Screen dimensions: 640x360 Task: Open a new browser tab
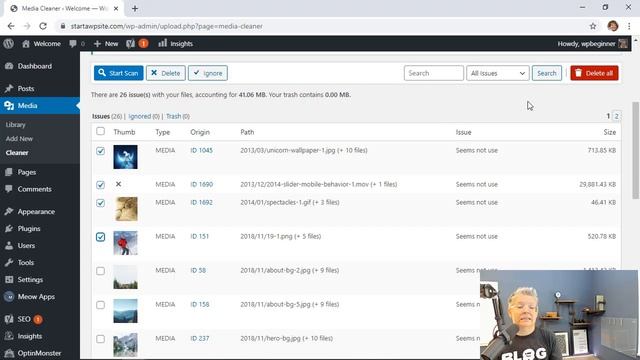pyautogui.click(x=135, y=8)
